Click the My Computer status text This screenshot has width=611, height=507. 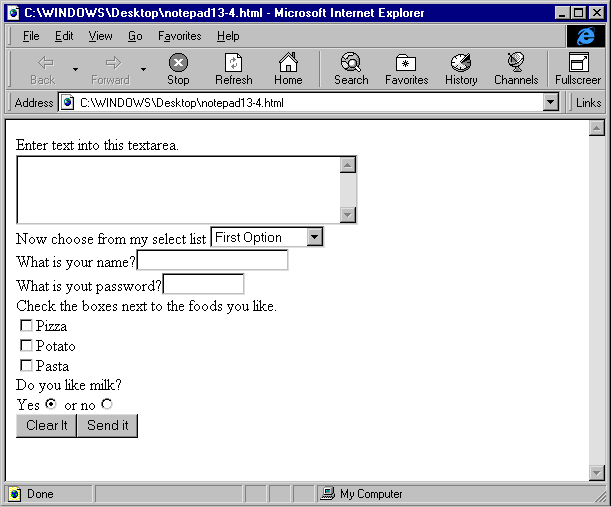371,494
